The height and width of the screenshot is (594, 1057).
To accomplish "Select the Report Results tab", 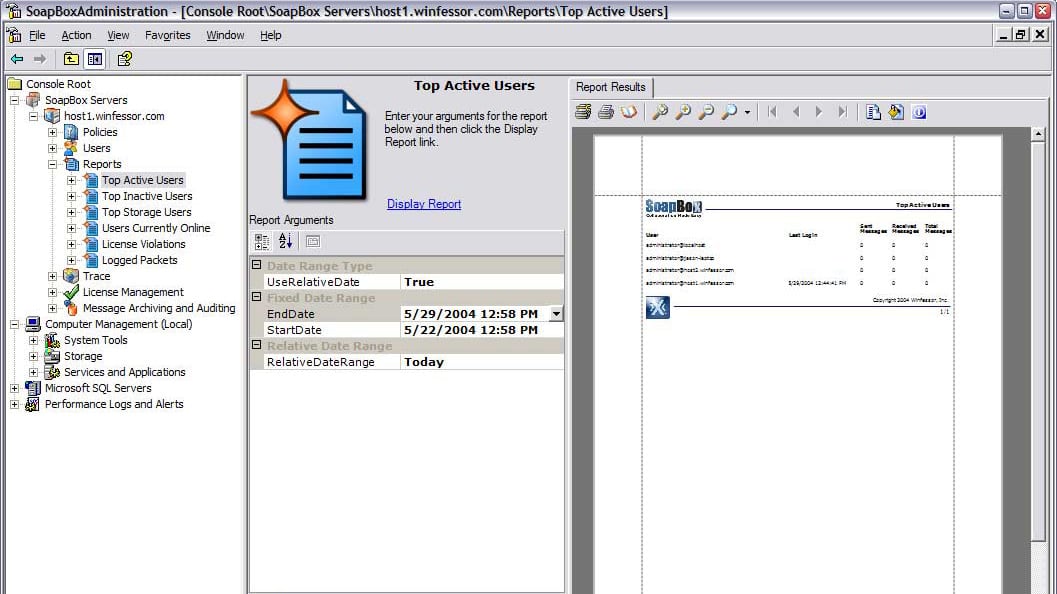I will (611, 87).
